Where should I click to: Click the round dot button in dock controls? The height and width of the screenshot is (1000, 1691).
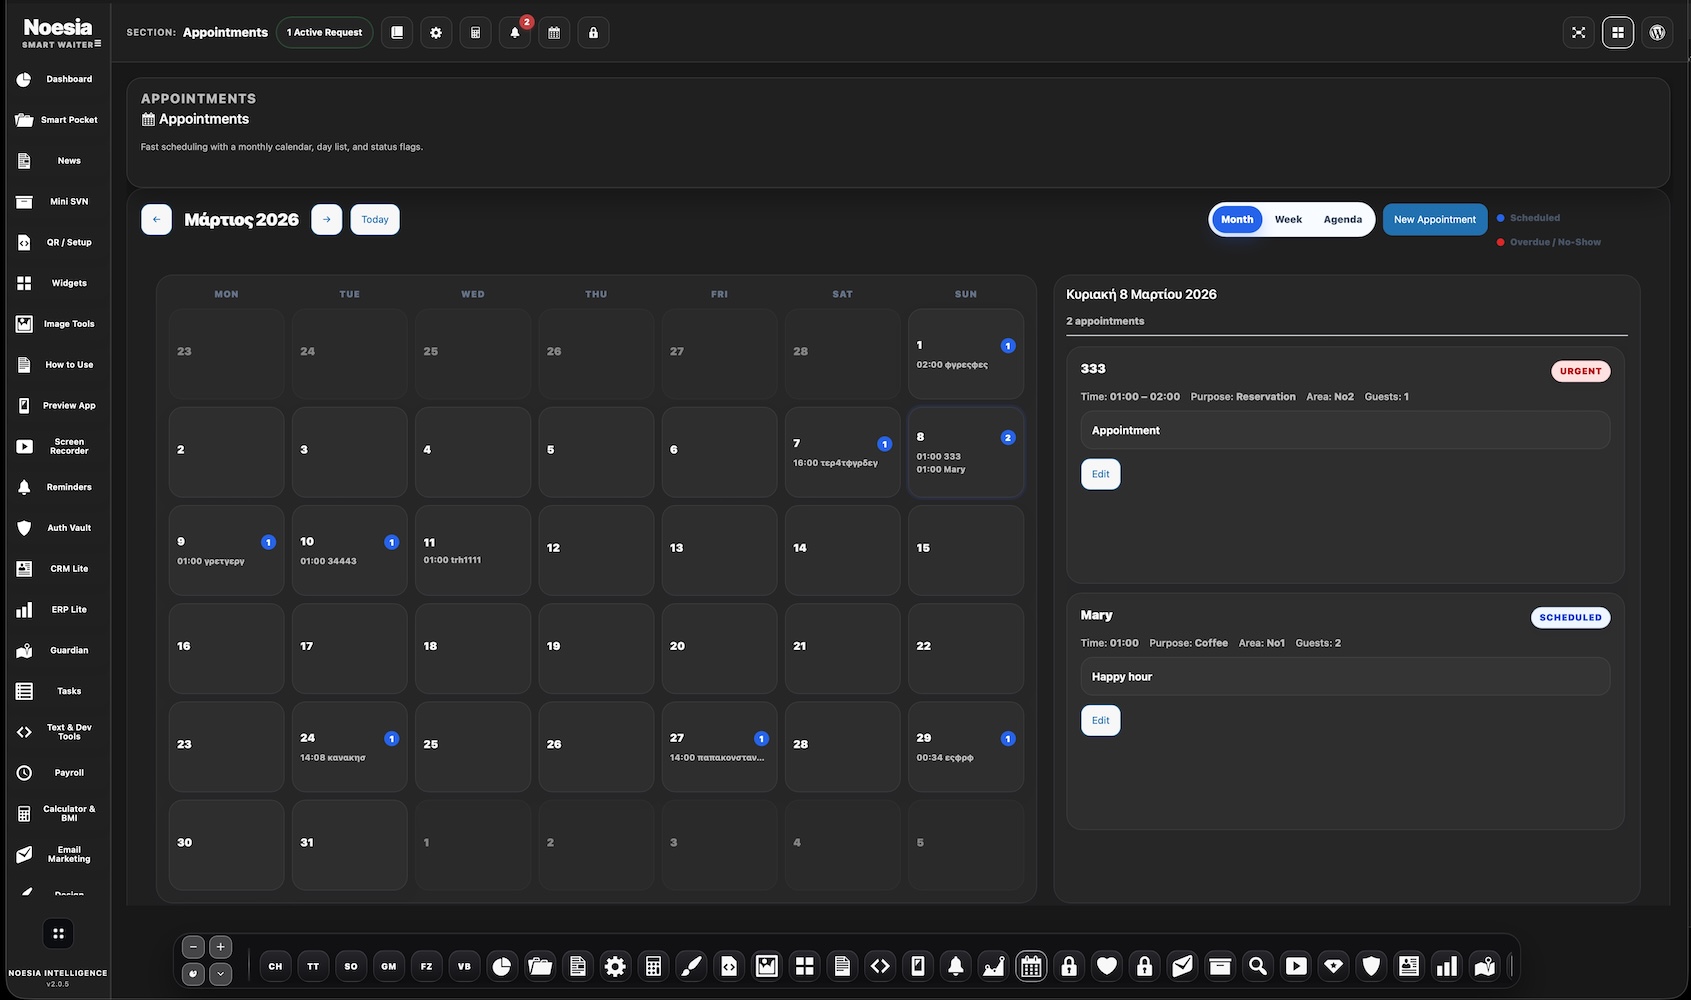pos(194,973)
